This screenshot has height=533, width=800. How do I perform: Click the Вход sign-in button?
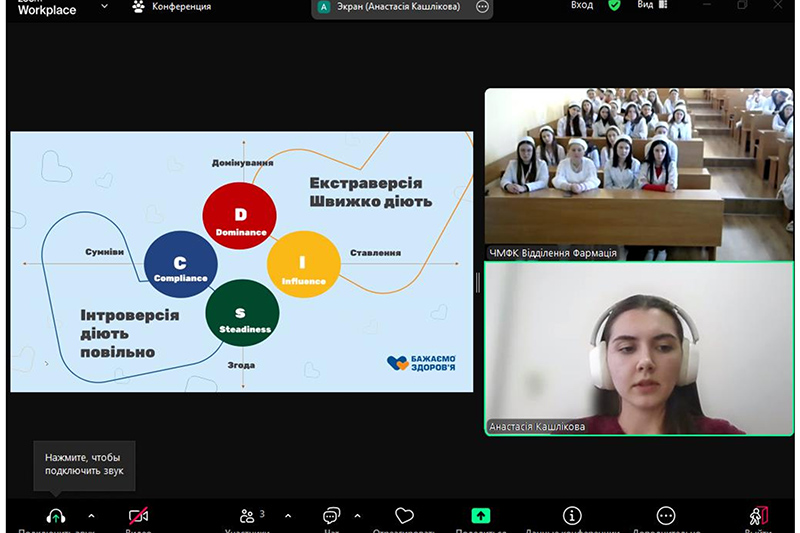pyautogui.click(x=582, y=5)
